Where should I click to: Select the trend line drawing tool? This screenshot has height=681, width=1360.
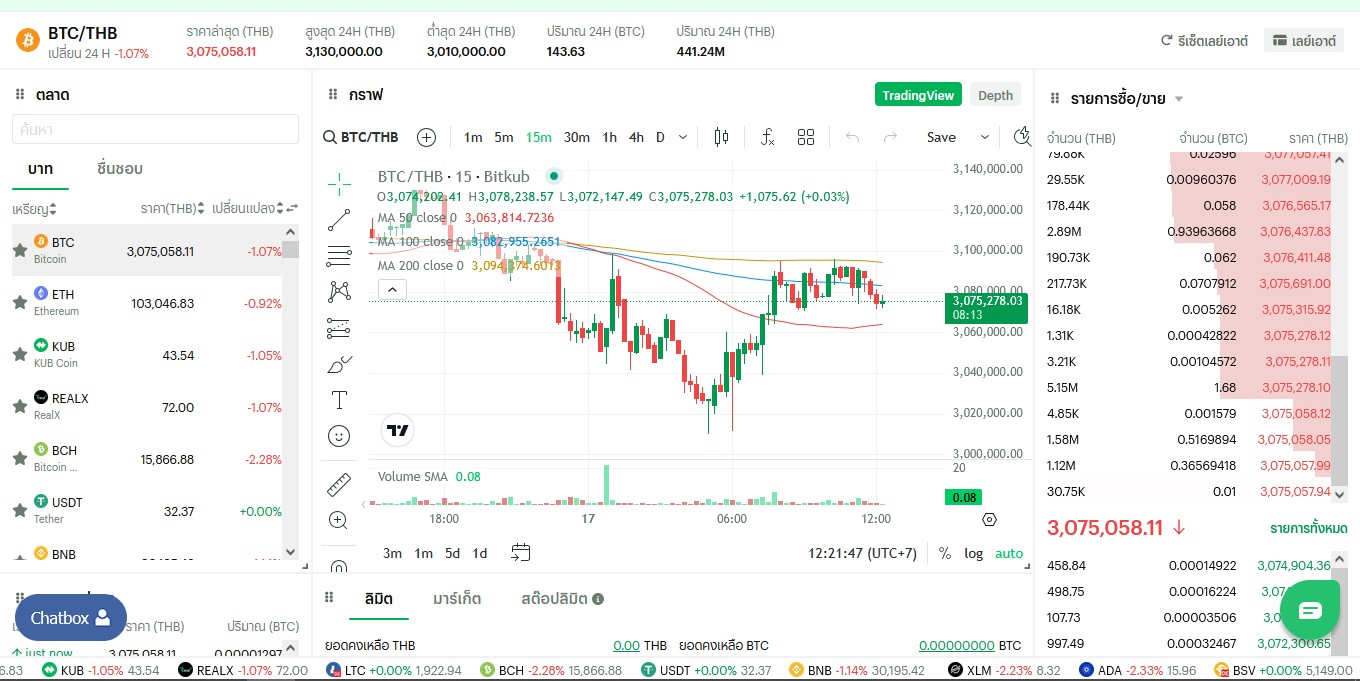pyautogui.click(x=339, y=220)
